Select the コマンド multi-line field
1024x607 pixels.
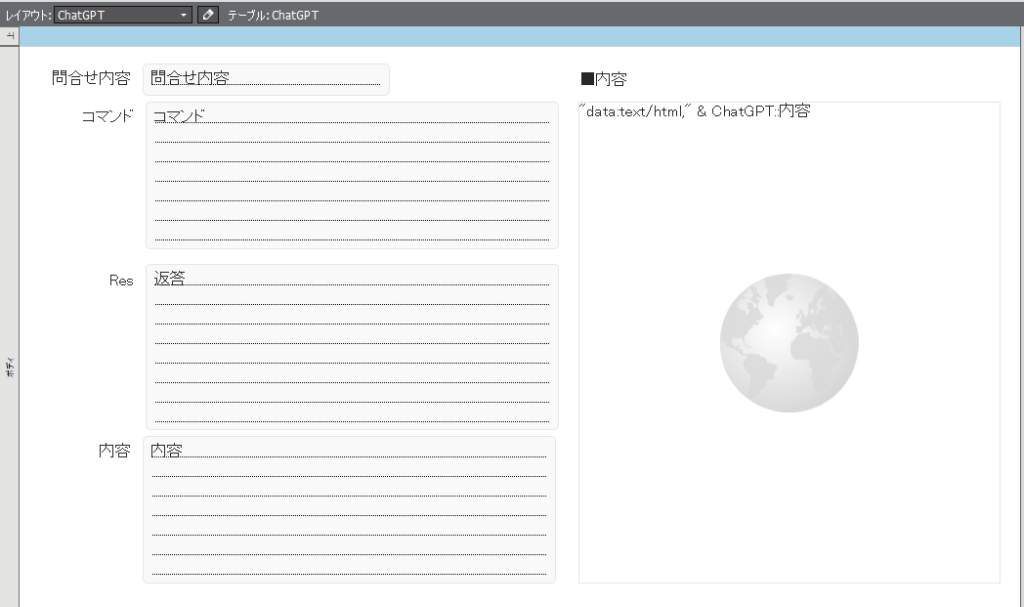(x=352, y=175)
